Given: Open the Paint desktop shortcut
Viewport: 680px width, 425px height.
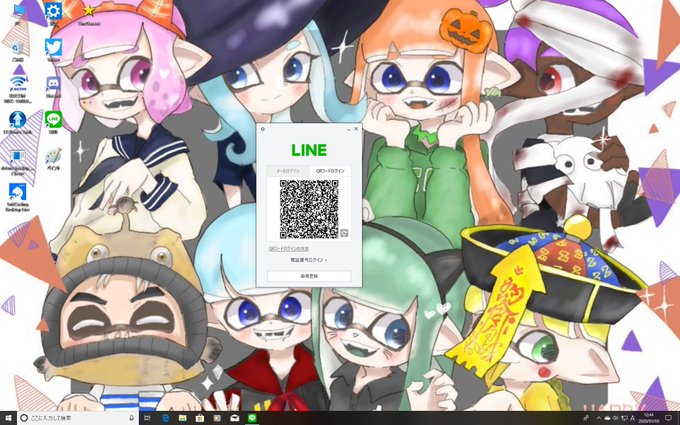Looking at the screenshot, I should click(x=53, y=159).
